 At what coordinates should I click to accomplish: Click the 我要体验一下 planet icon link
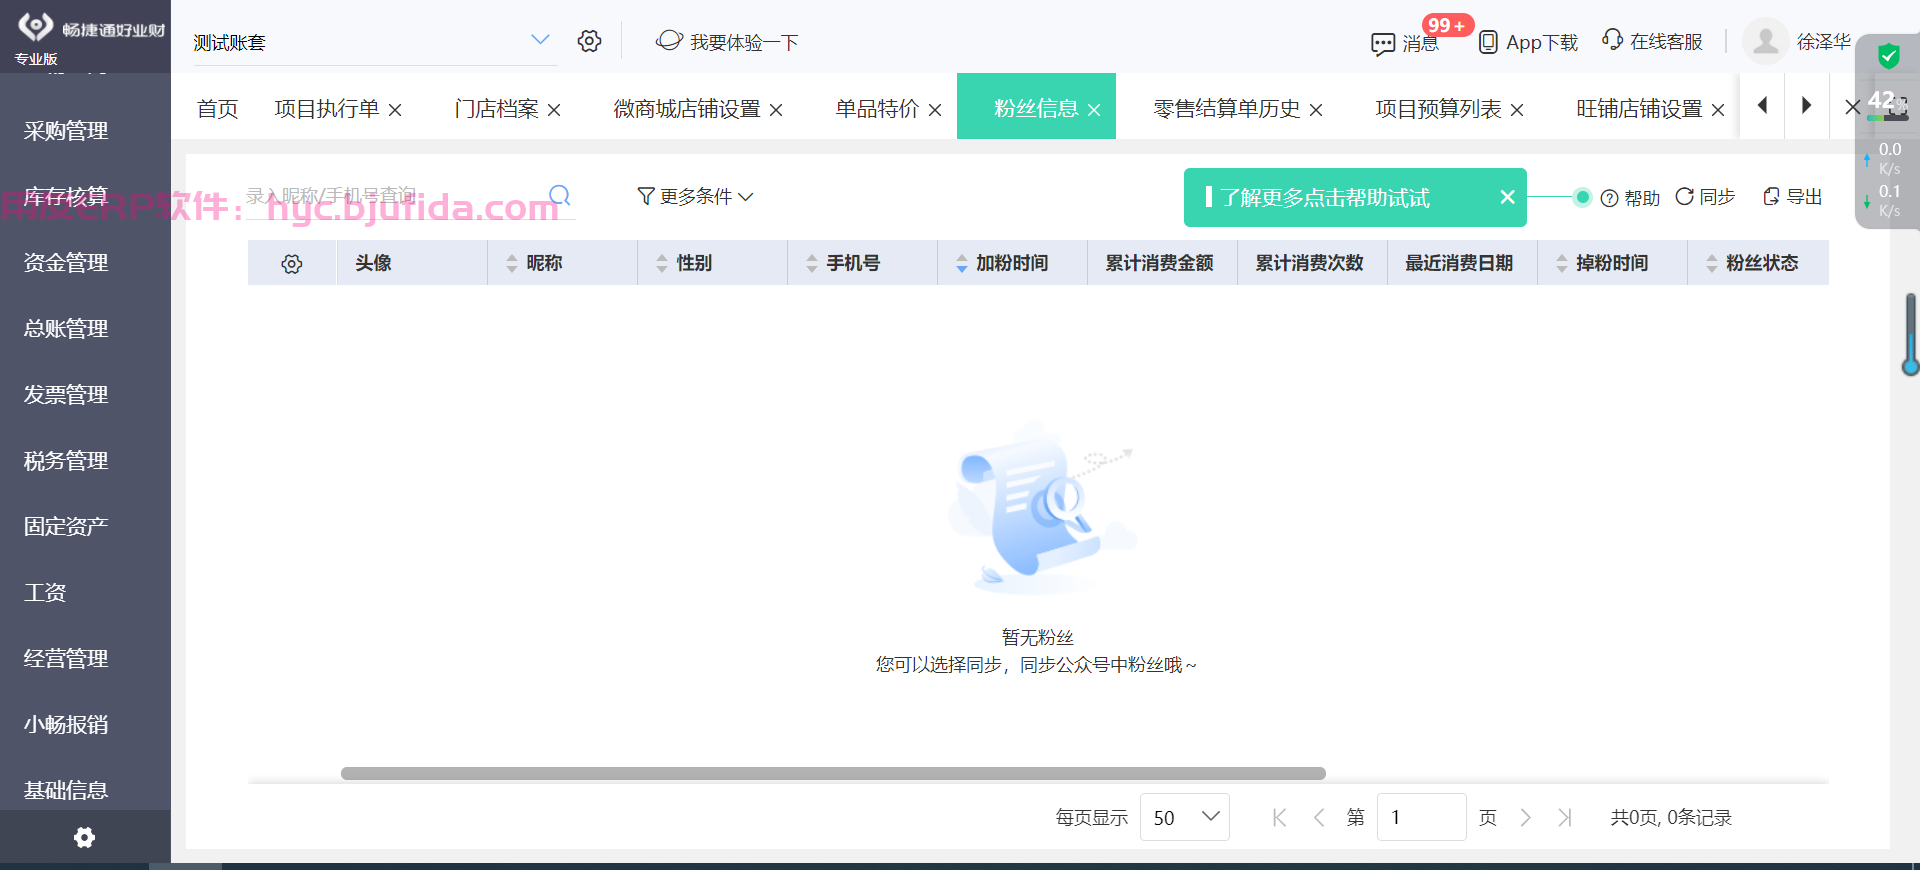[x=726, y=42]
